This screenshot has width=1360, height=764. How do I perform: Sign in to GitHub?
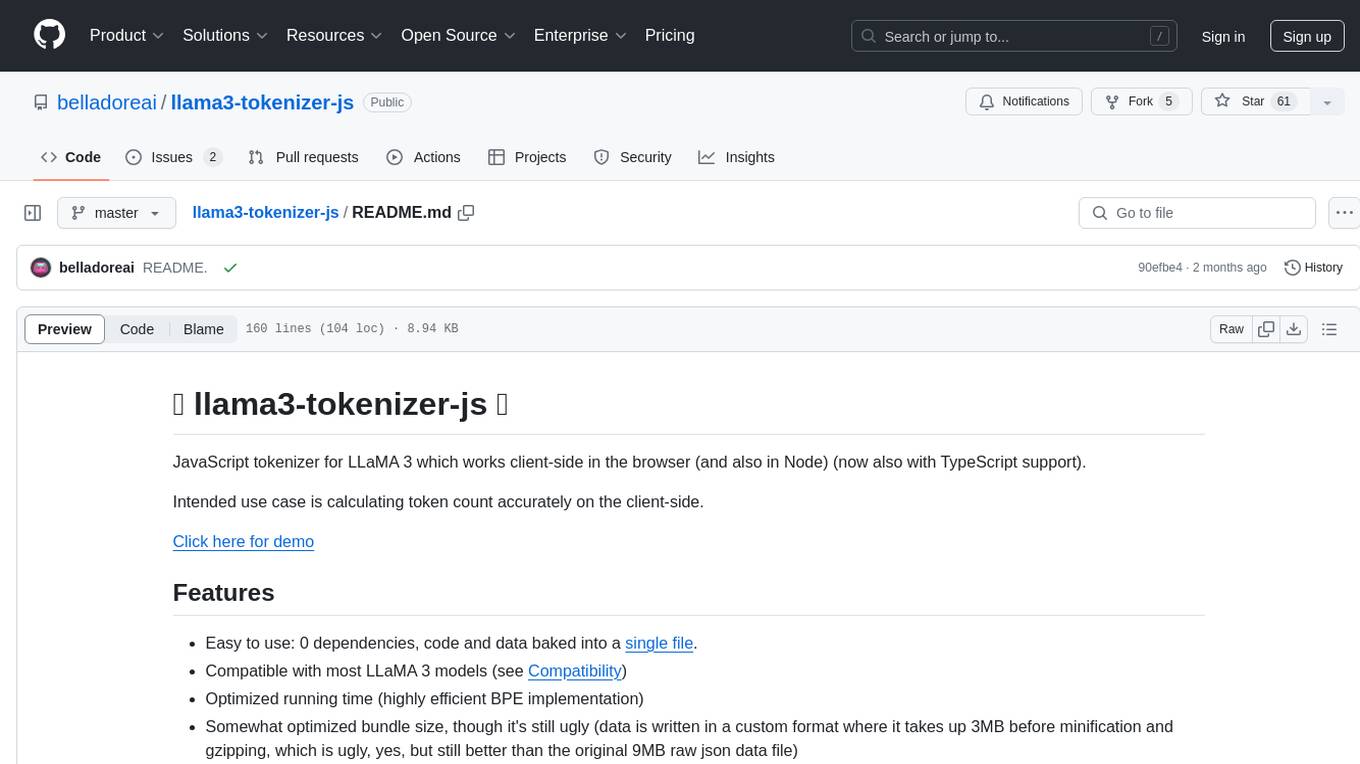[x=1223, y=37]
